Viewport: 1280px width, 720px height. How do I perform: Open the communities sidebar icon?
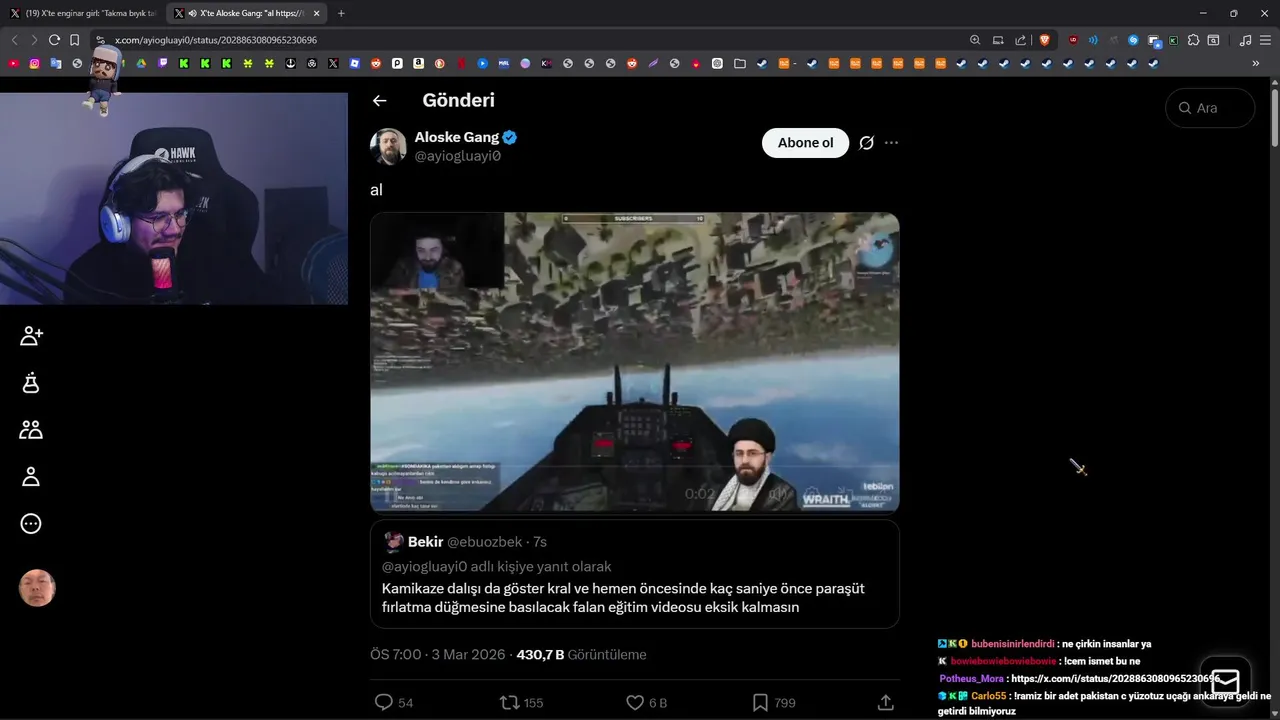tap(31, 430)
